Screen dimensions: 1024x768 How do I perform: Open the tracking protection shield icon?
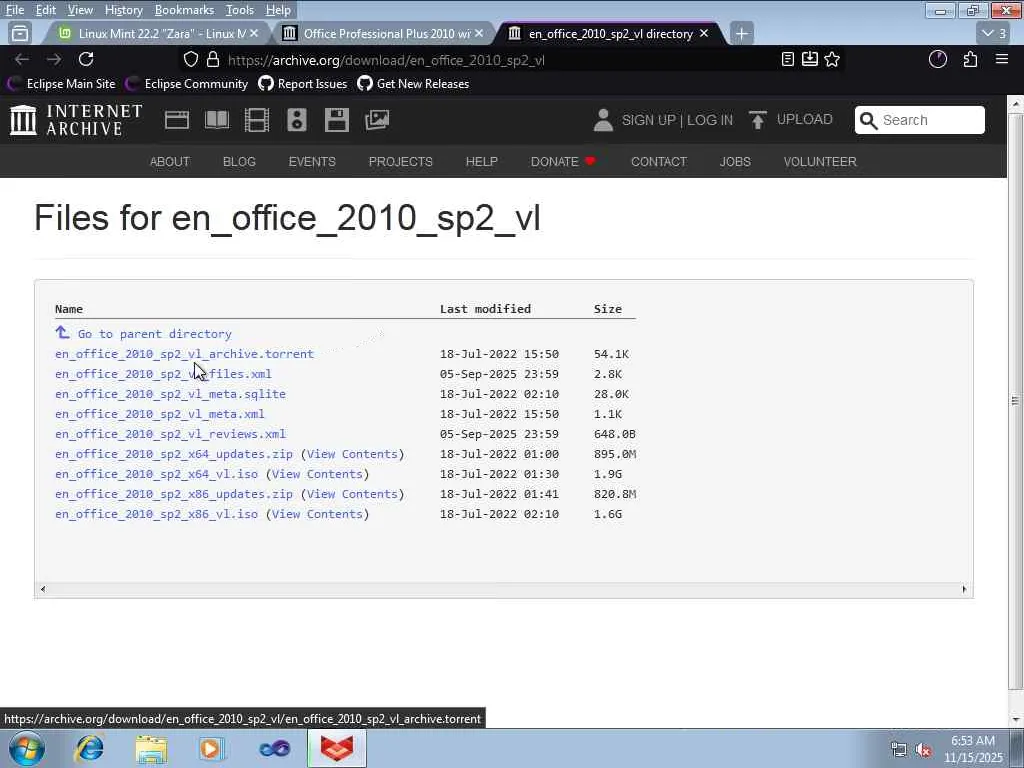click(191, 59)
